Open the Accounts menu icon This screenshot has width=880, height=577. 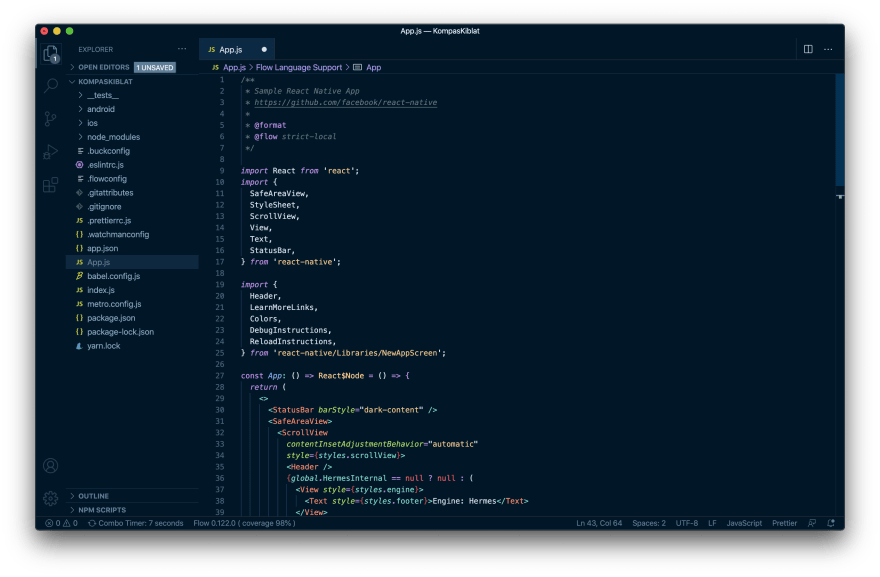click(51, 466)
